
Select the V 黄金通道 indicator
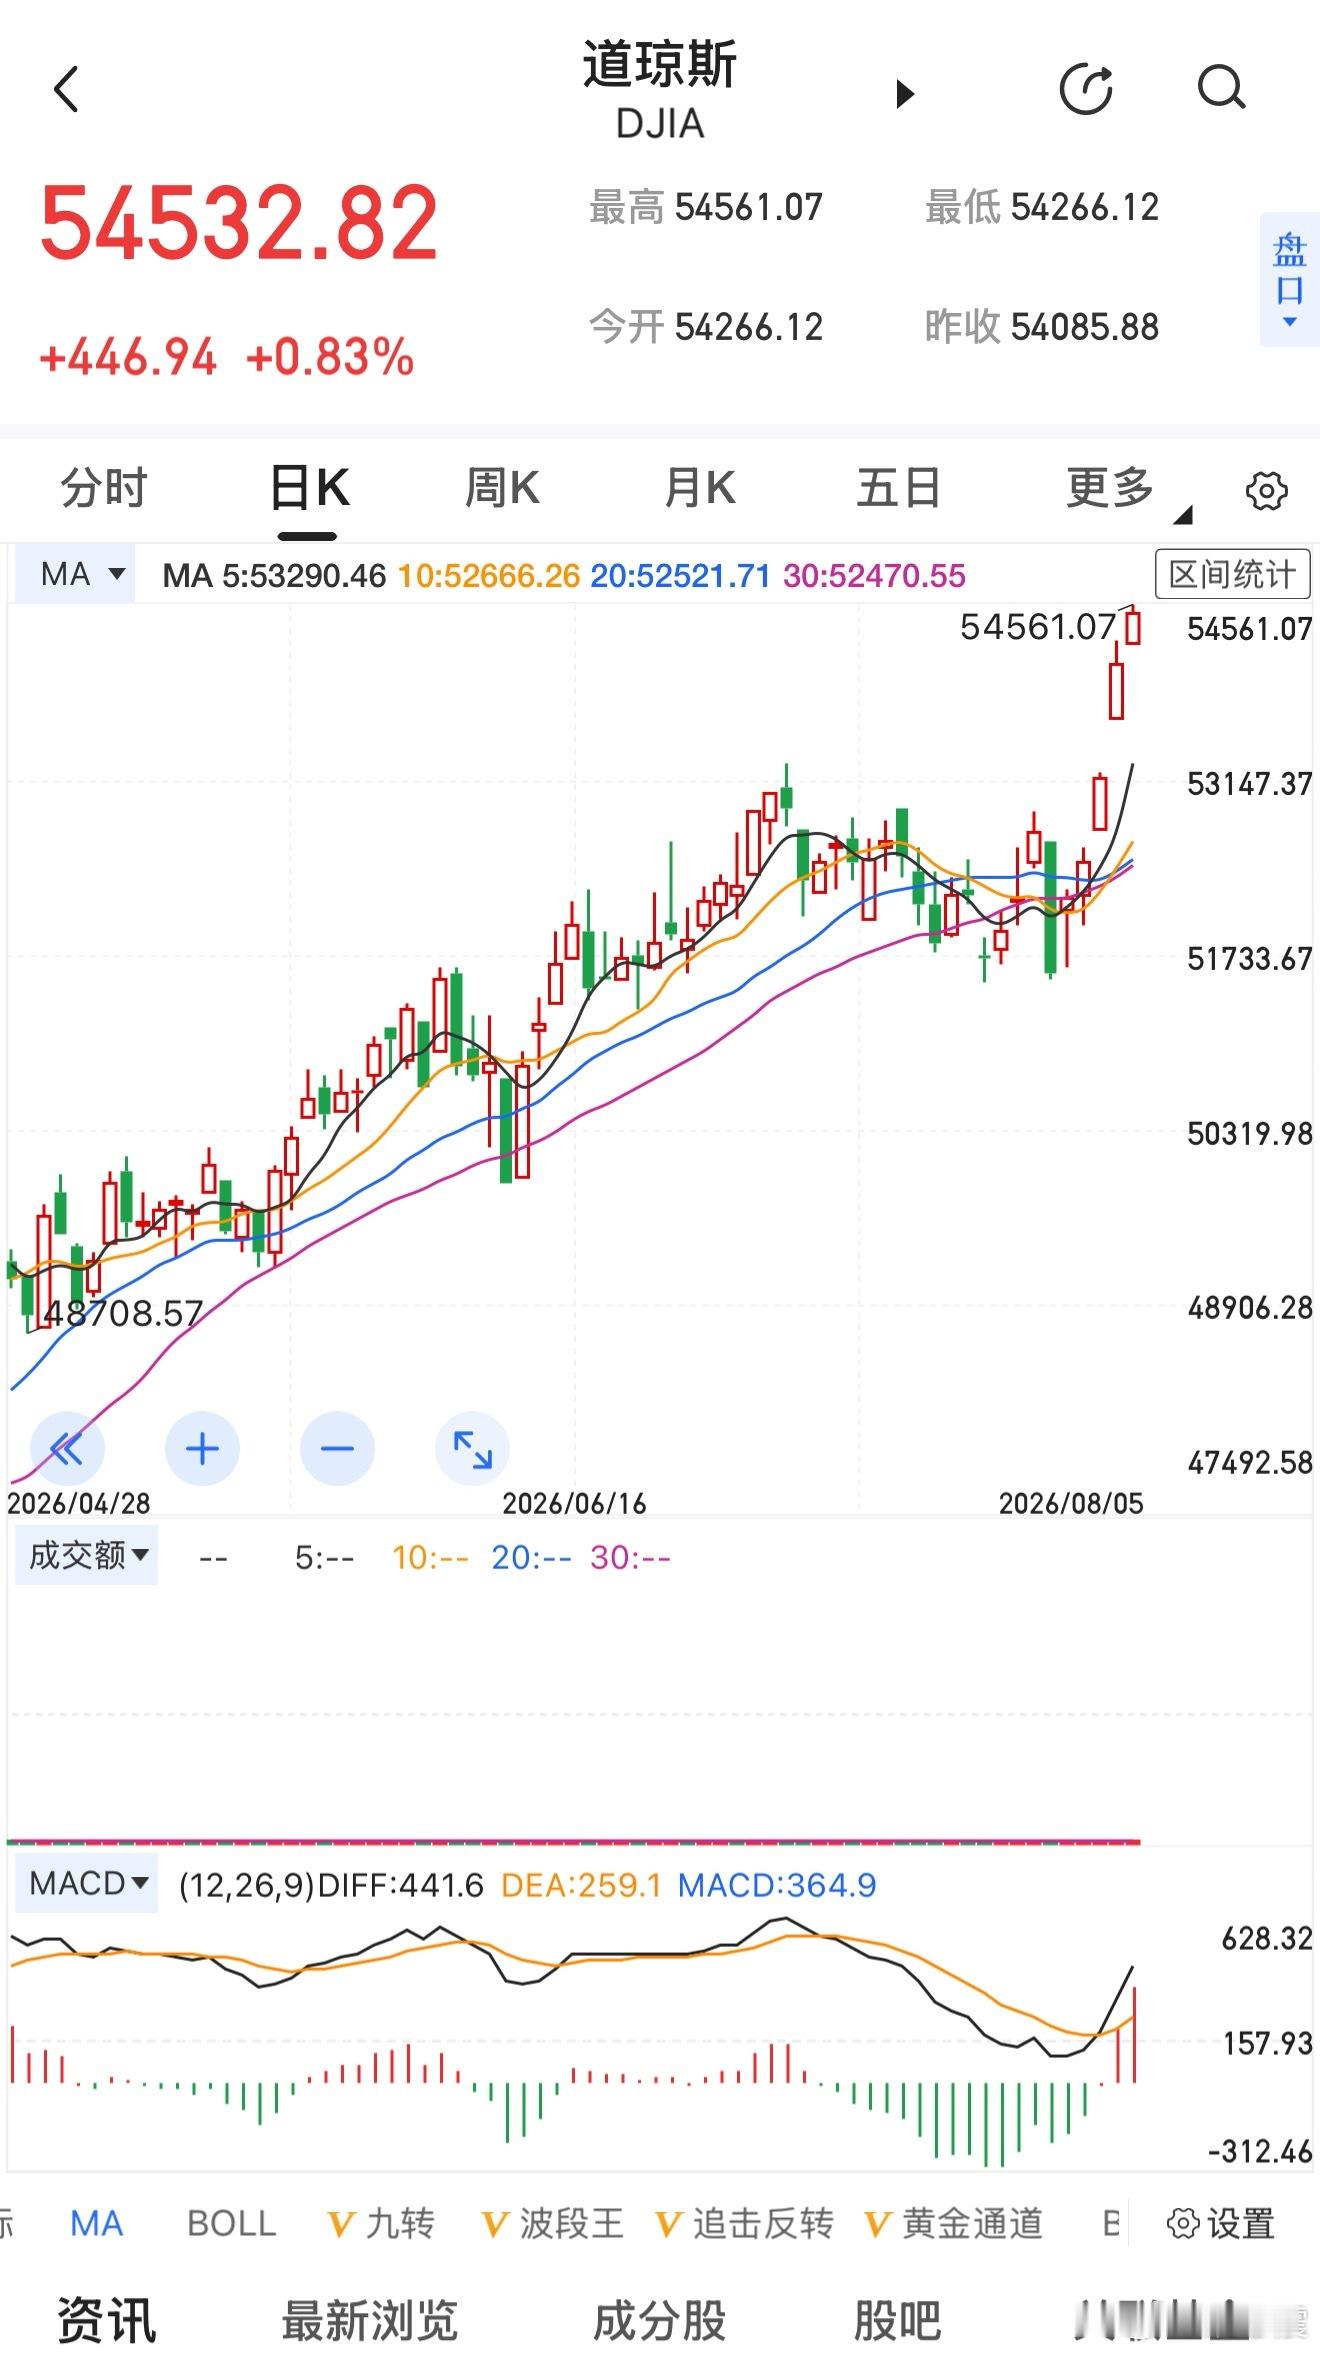click(954, 2223)
